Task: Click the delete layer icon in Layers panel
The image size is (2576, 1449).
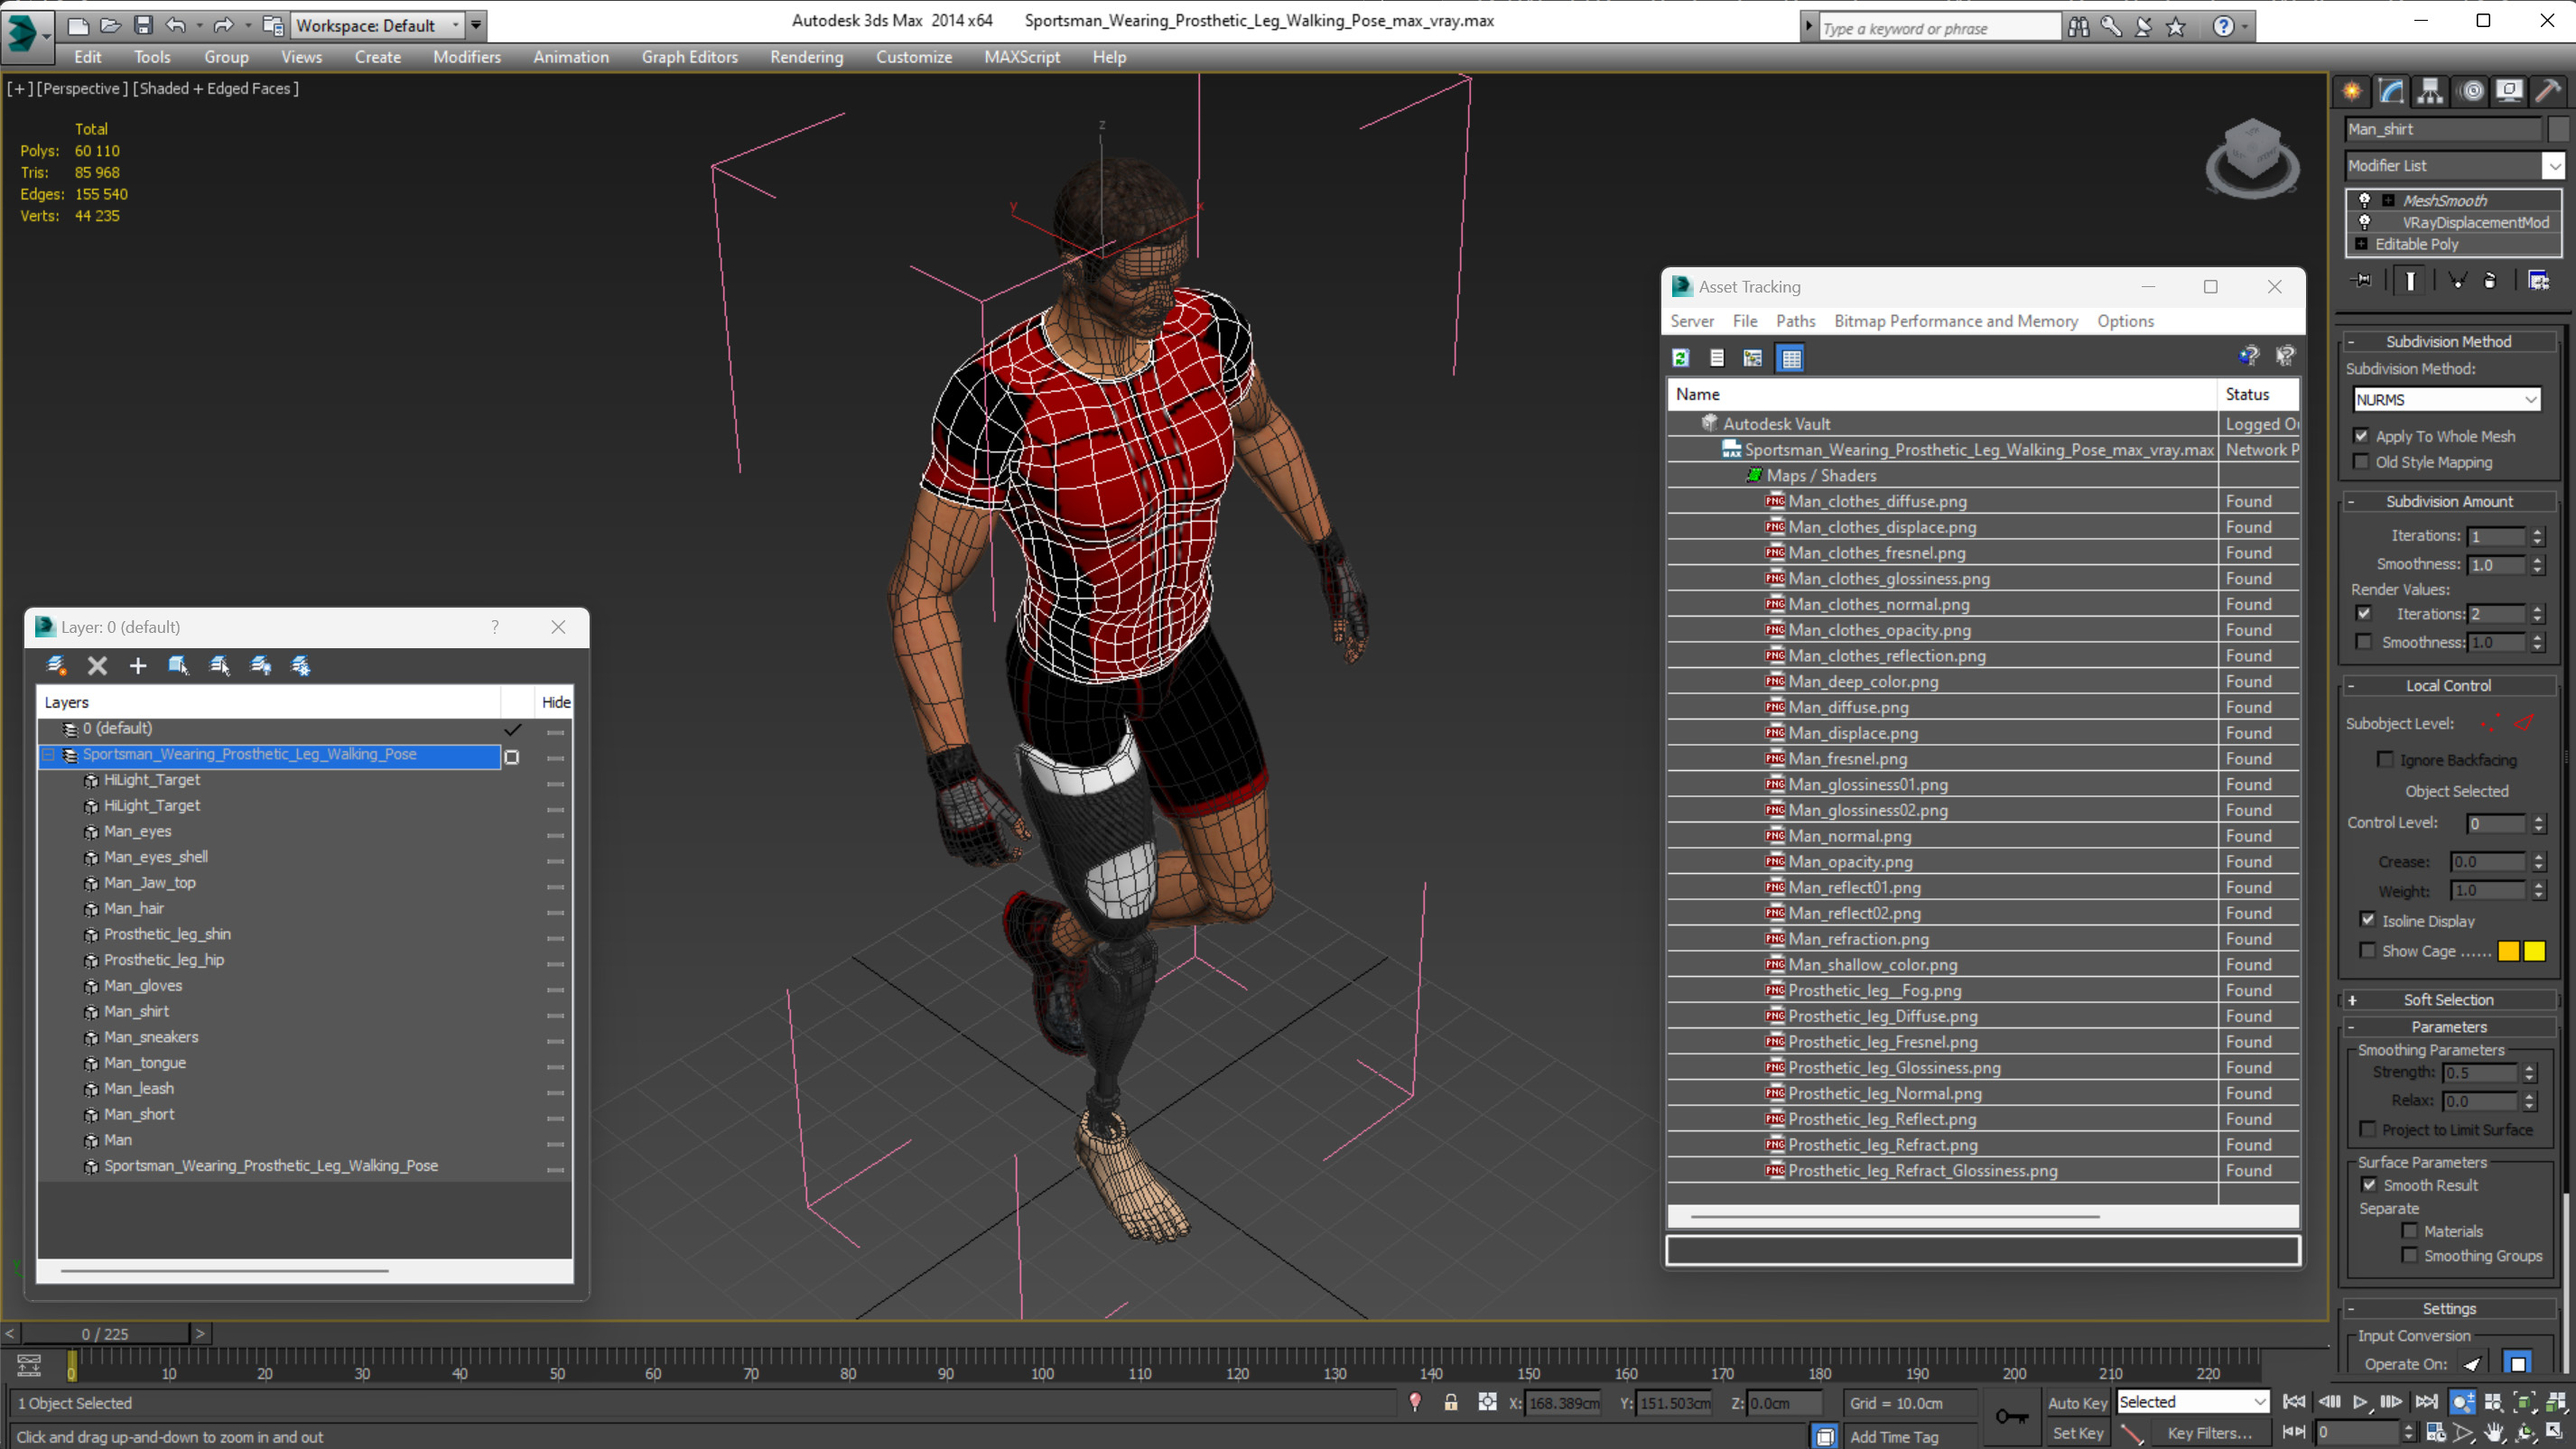Action: click(x=98, y=664)
